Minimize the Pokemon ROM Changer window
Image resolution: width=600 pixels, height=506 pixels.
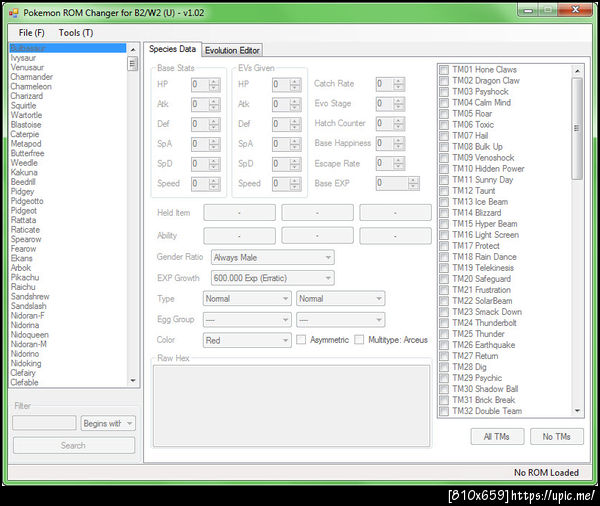tap(528, 10)
